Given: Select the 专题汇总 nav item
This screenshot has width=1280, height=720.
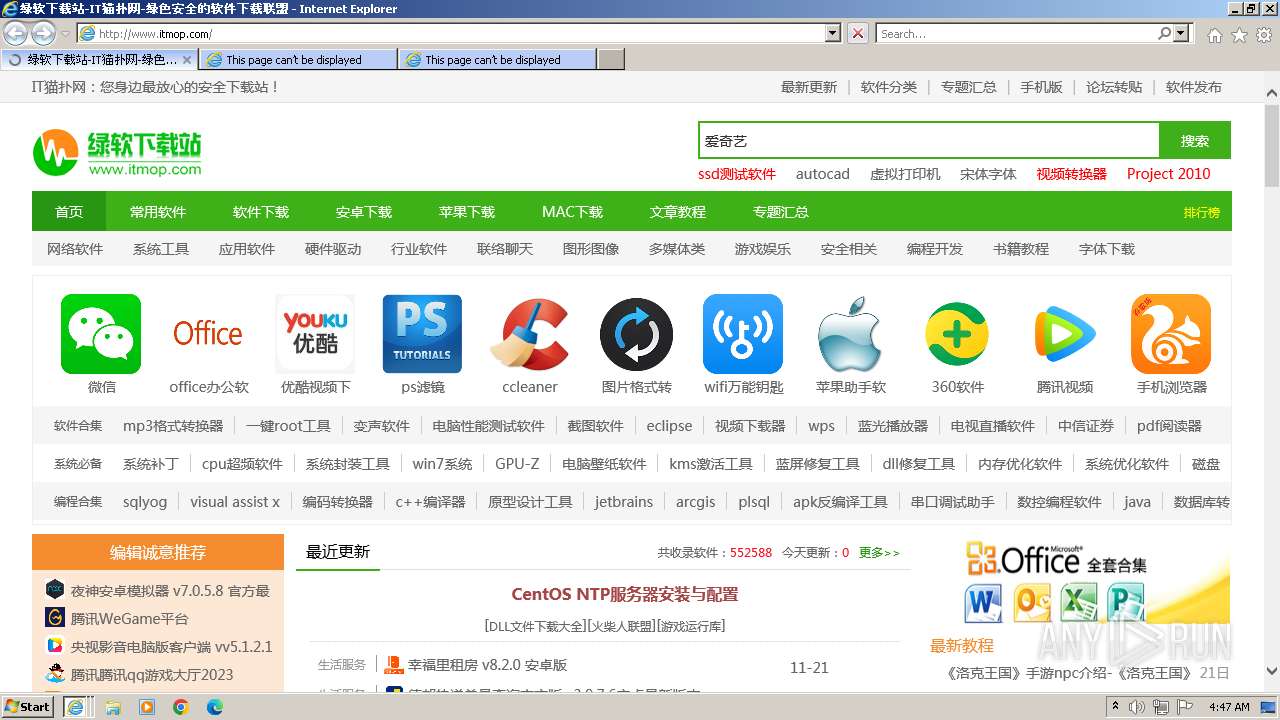Looking at the screenshot, I should tap(781, 212).
